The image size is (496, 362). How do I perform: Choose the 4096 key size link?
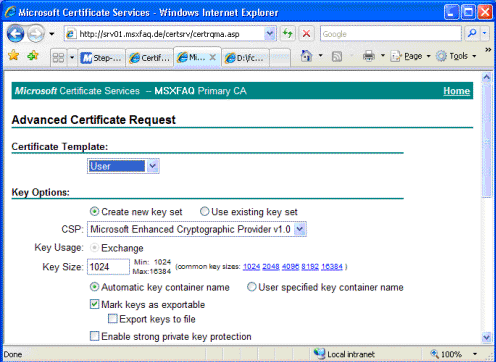coord(290,267)
